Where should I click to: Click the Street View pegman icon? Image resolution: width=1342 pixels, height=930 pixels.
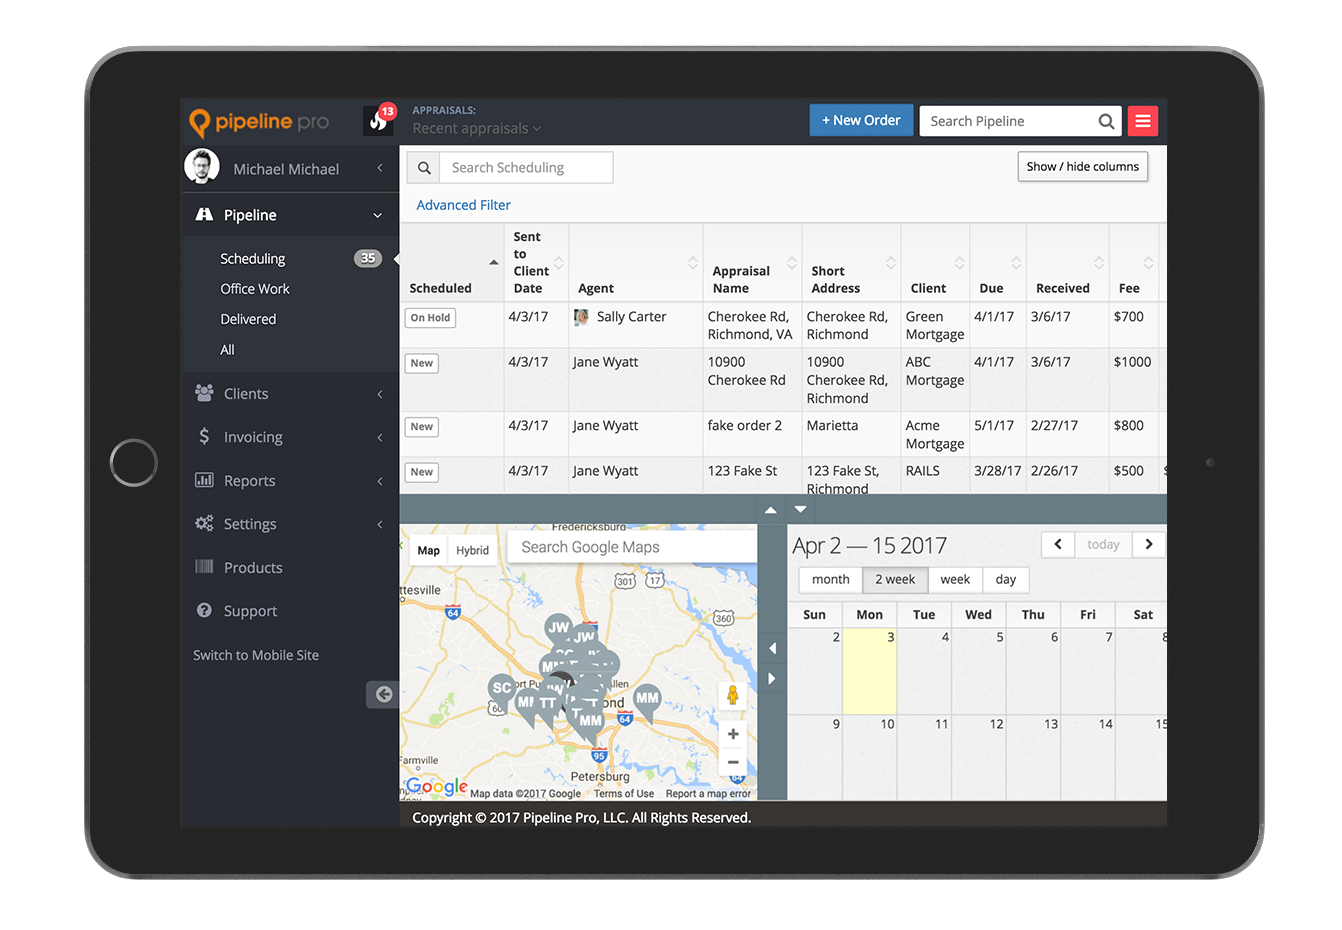[x=733, y=696]
